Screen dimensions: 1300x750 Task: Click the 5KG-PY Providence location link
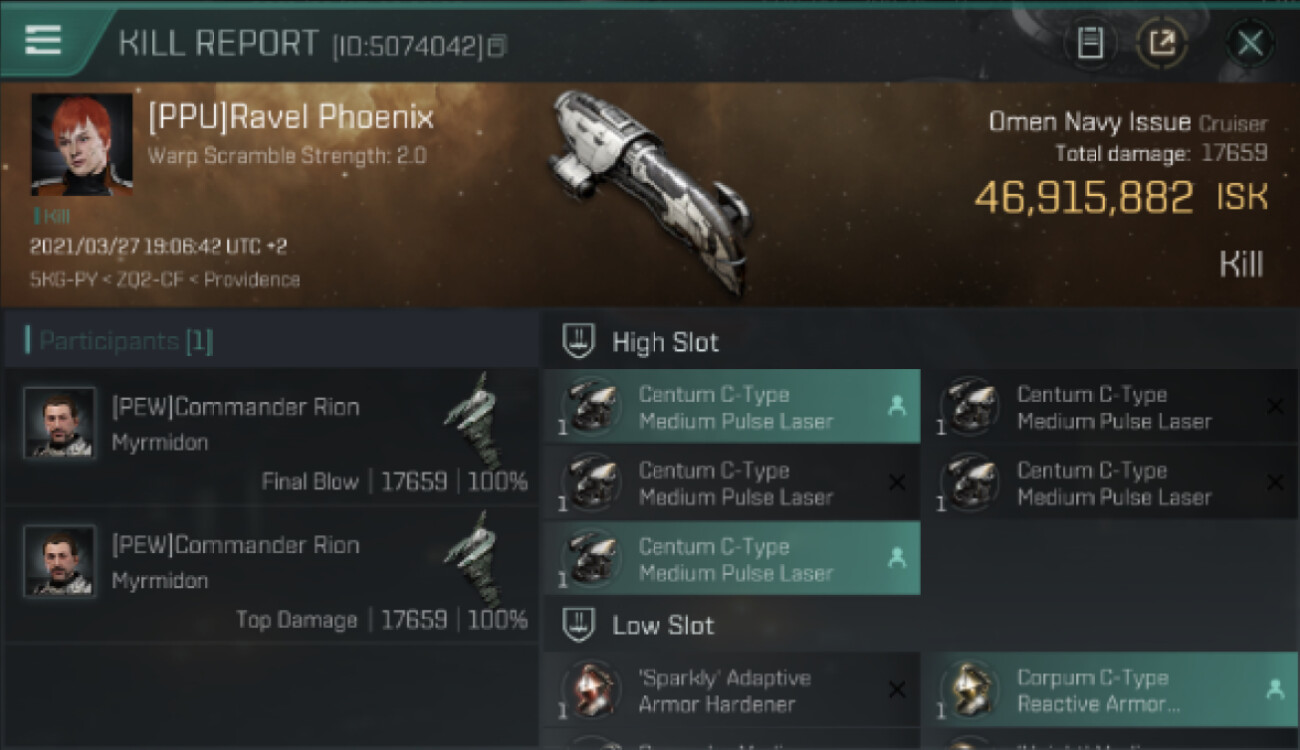165,280
